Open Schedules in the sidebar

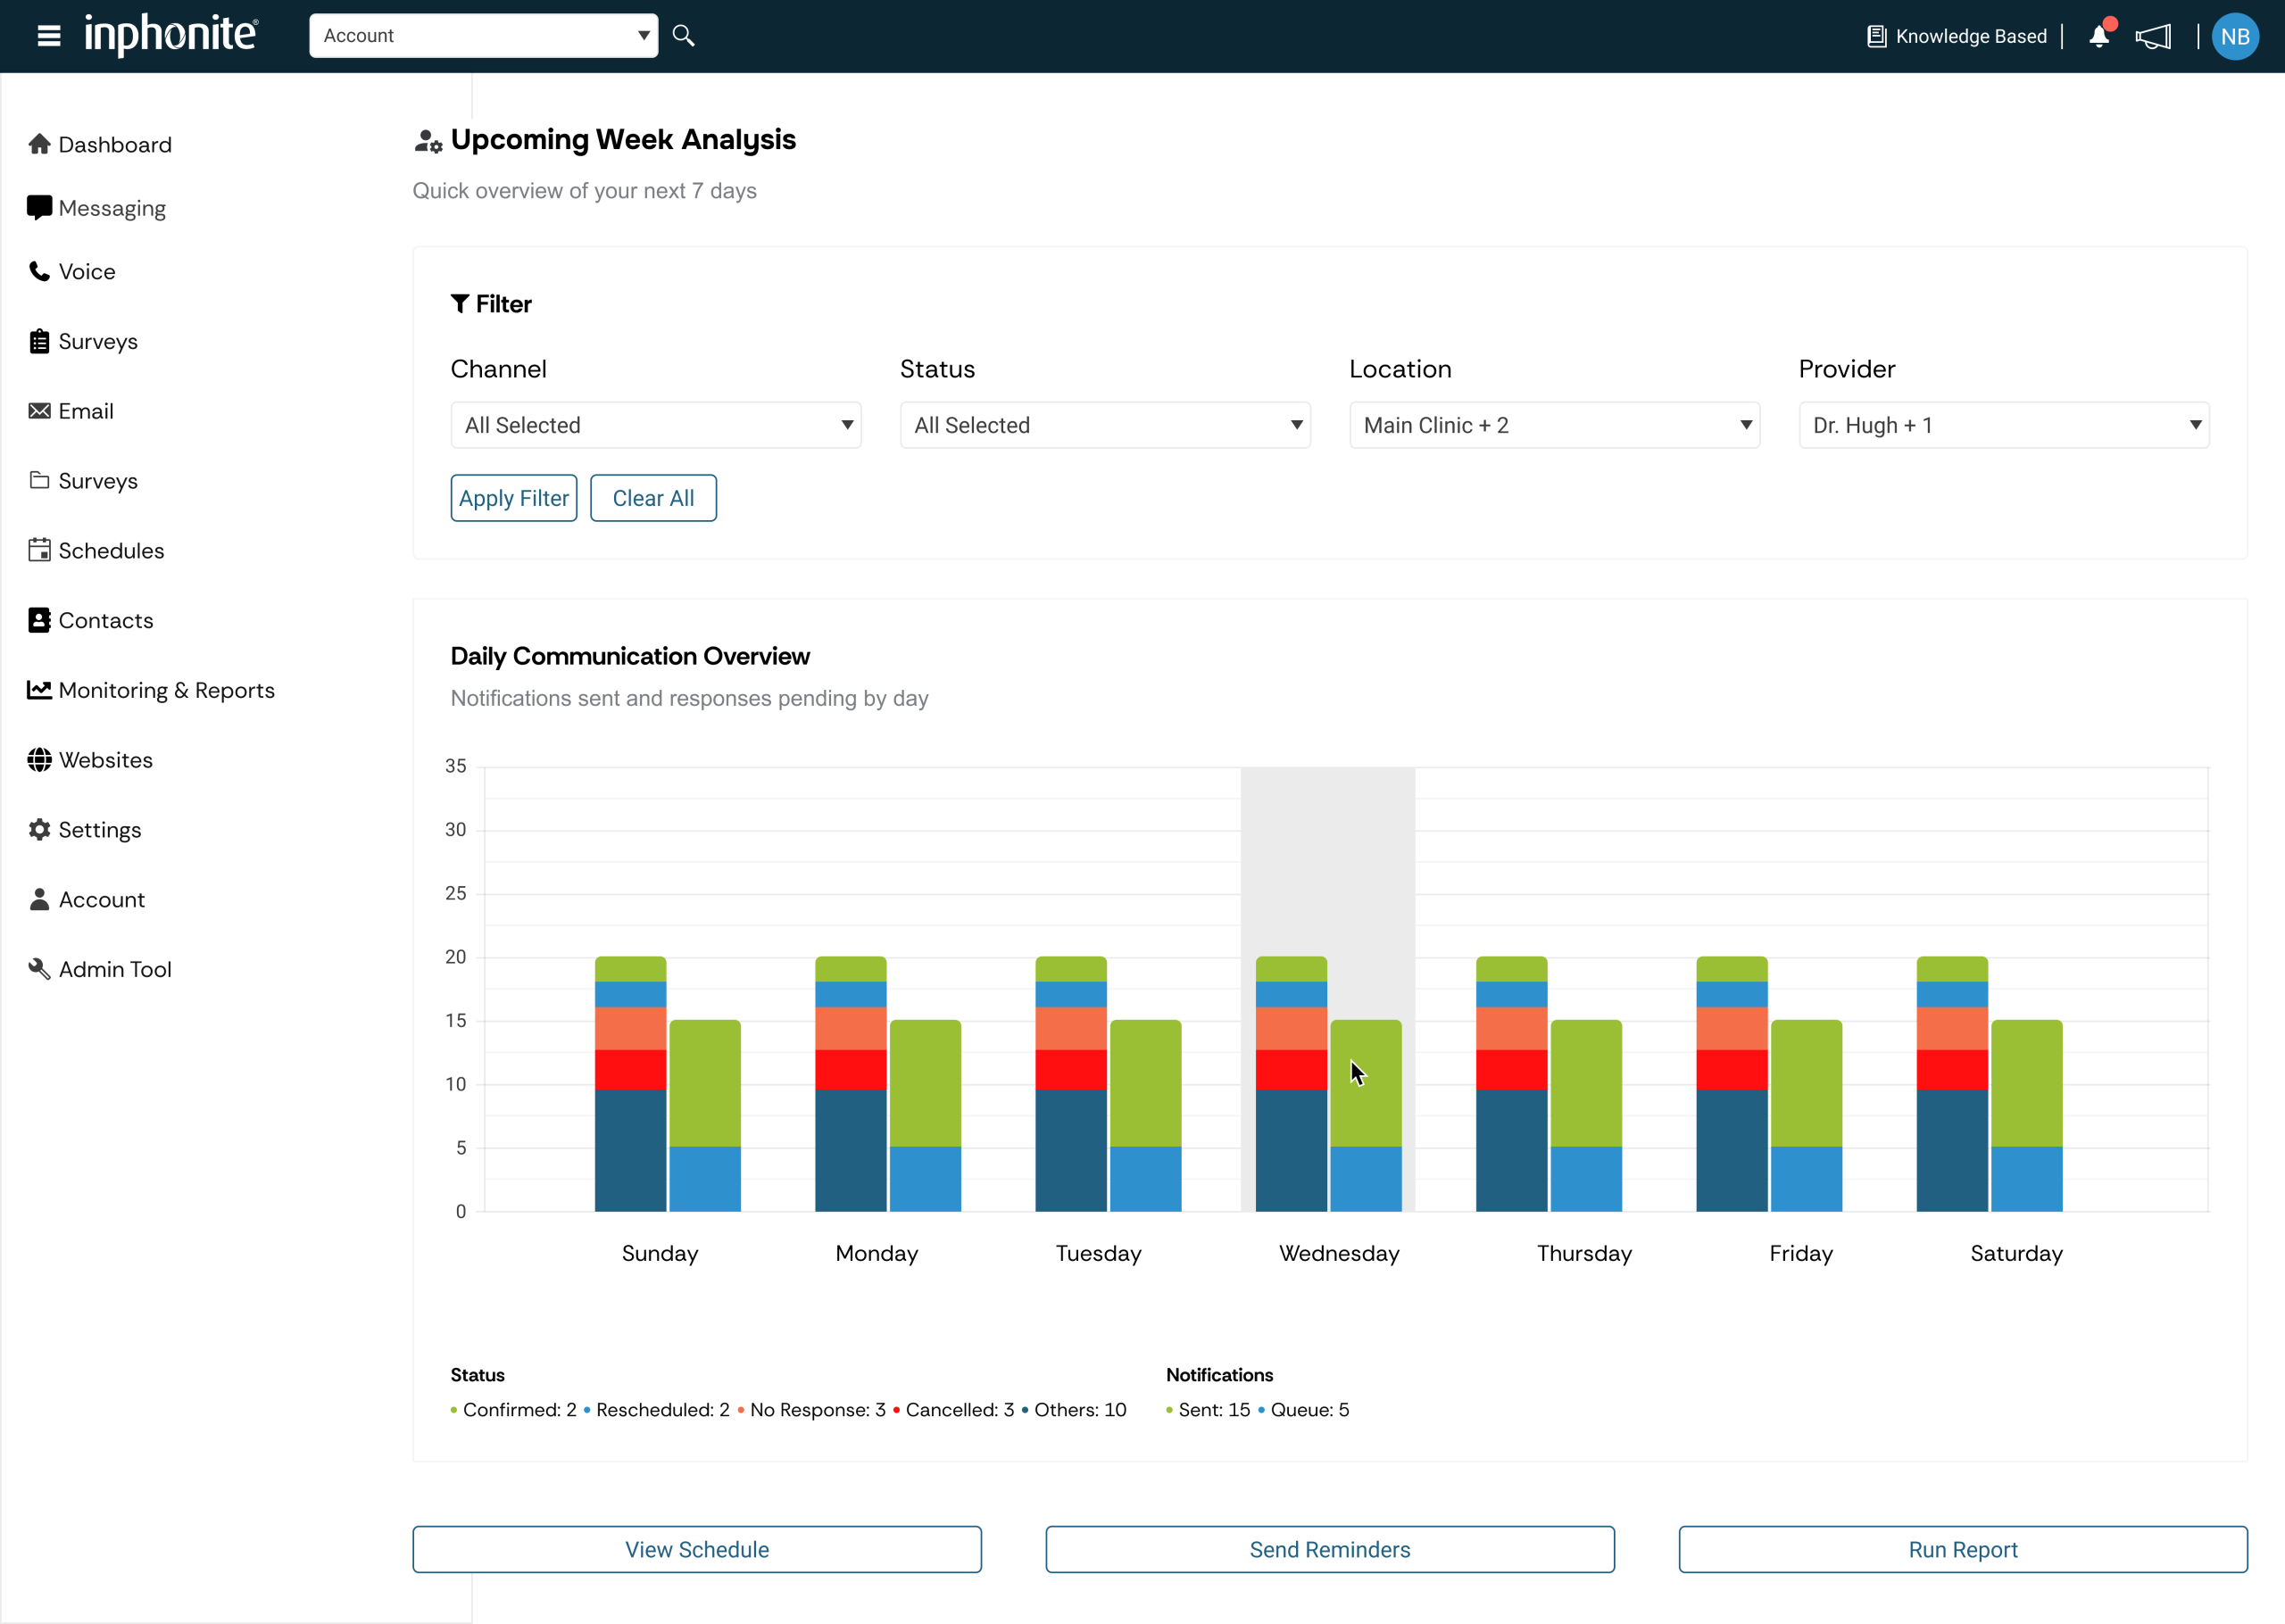(111, 550)
